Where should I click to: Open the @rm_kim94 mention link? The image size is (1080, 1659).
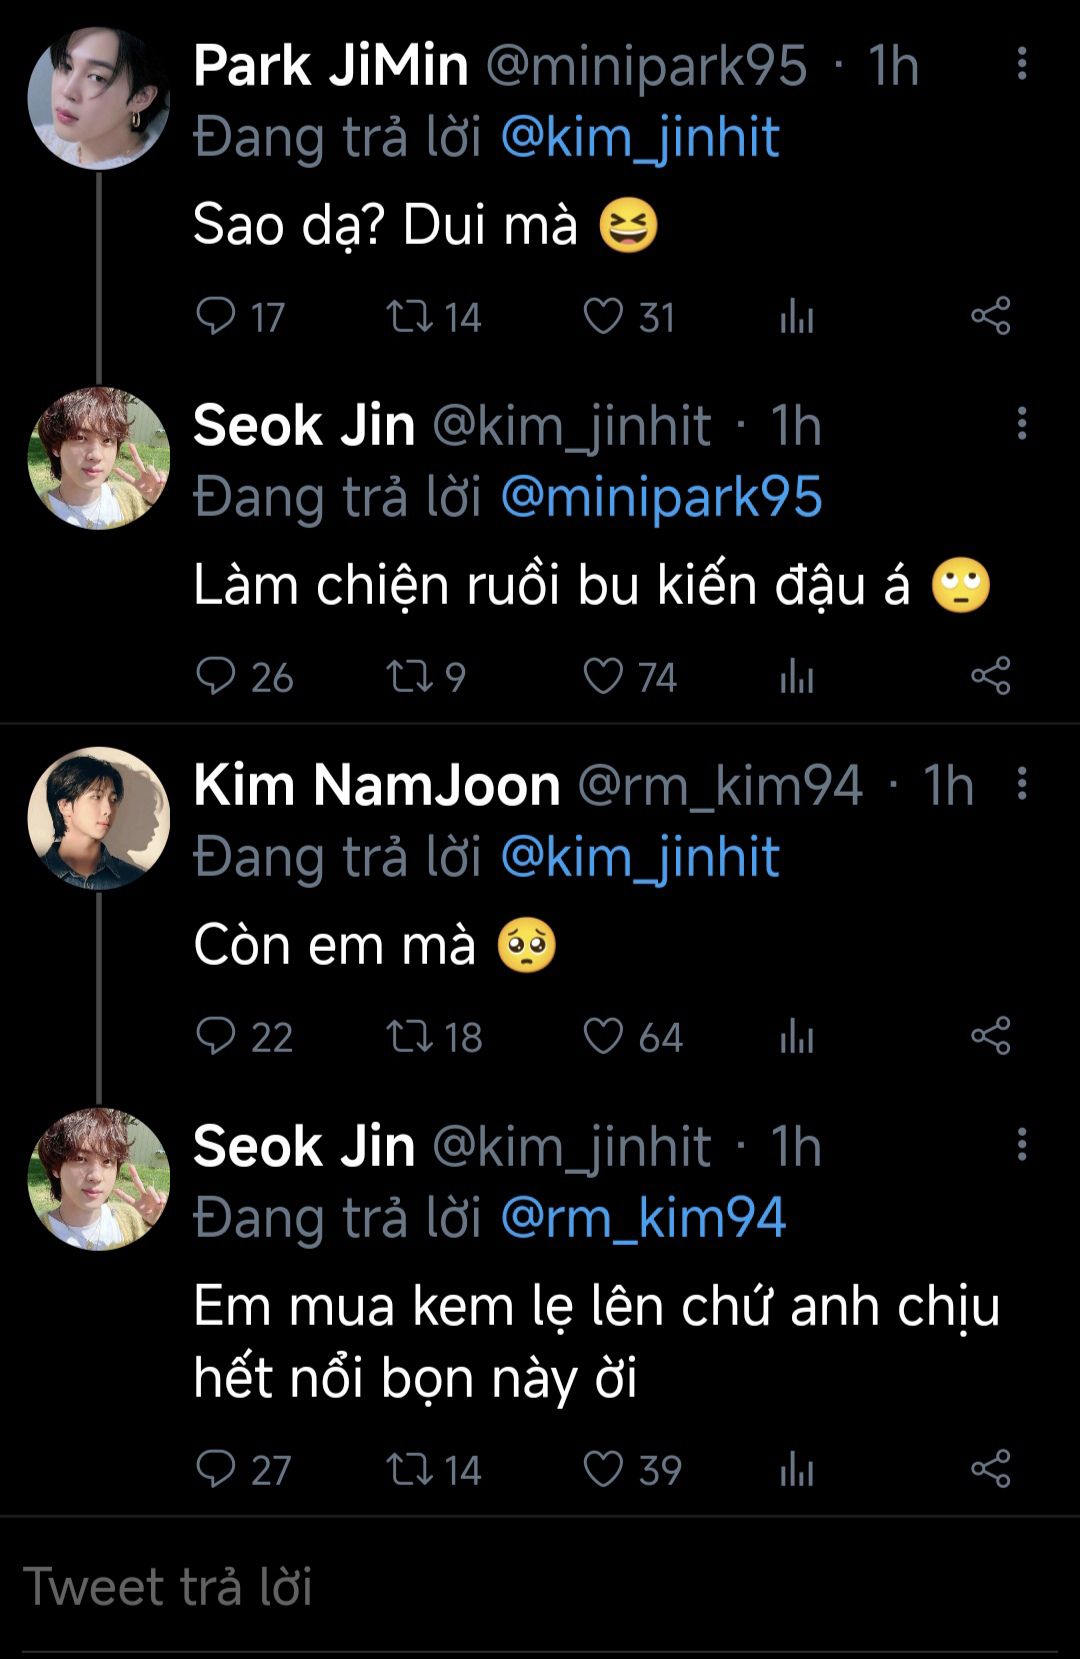[642, 1218]
